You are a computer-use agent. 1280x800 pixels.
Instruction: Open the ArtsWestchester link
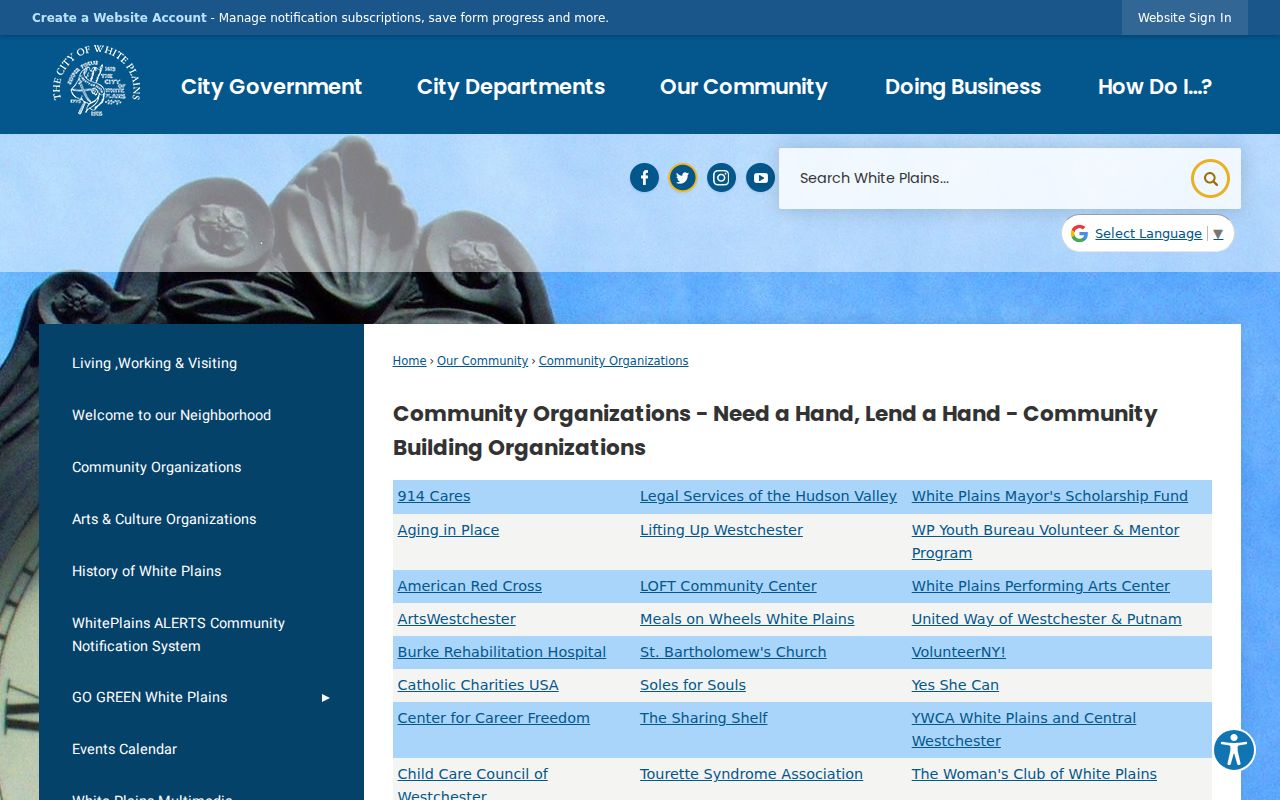pyautogui.click(x=457, y=619)
